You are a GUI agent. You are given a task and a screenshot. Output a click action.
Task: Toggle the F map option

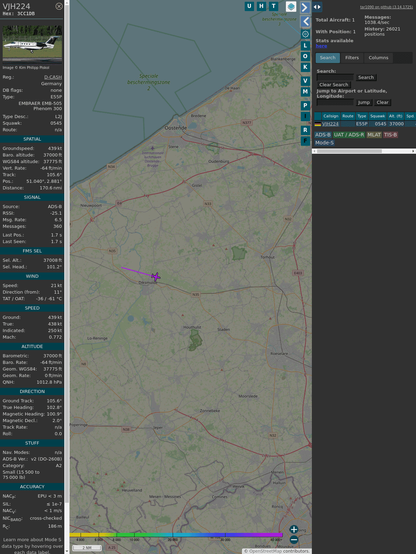tap(305, 141)
